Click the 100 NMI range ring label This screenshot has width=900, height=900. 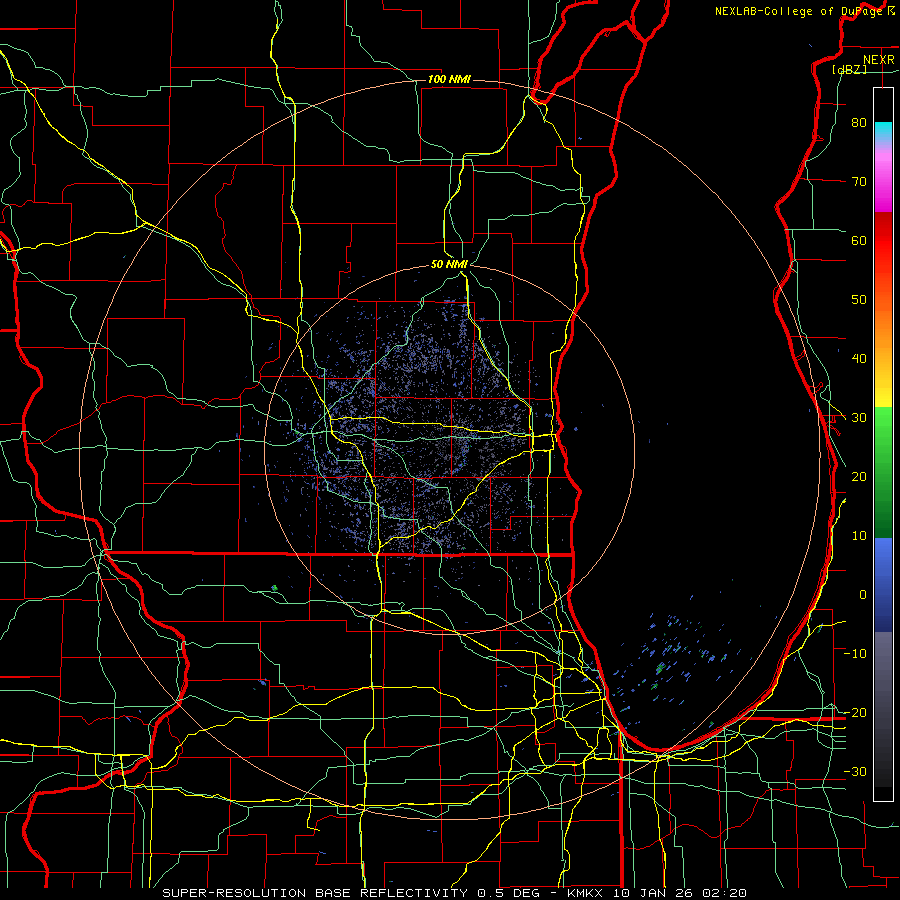449,79
